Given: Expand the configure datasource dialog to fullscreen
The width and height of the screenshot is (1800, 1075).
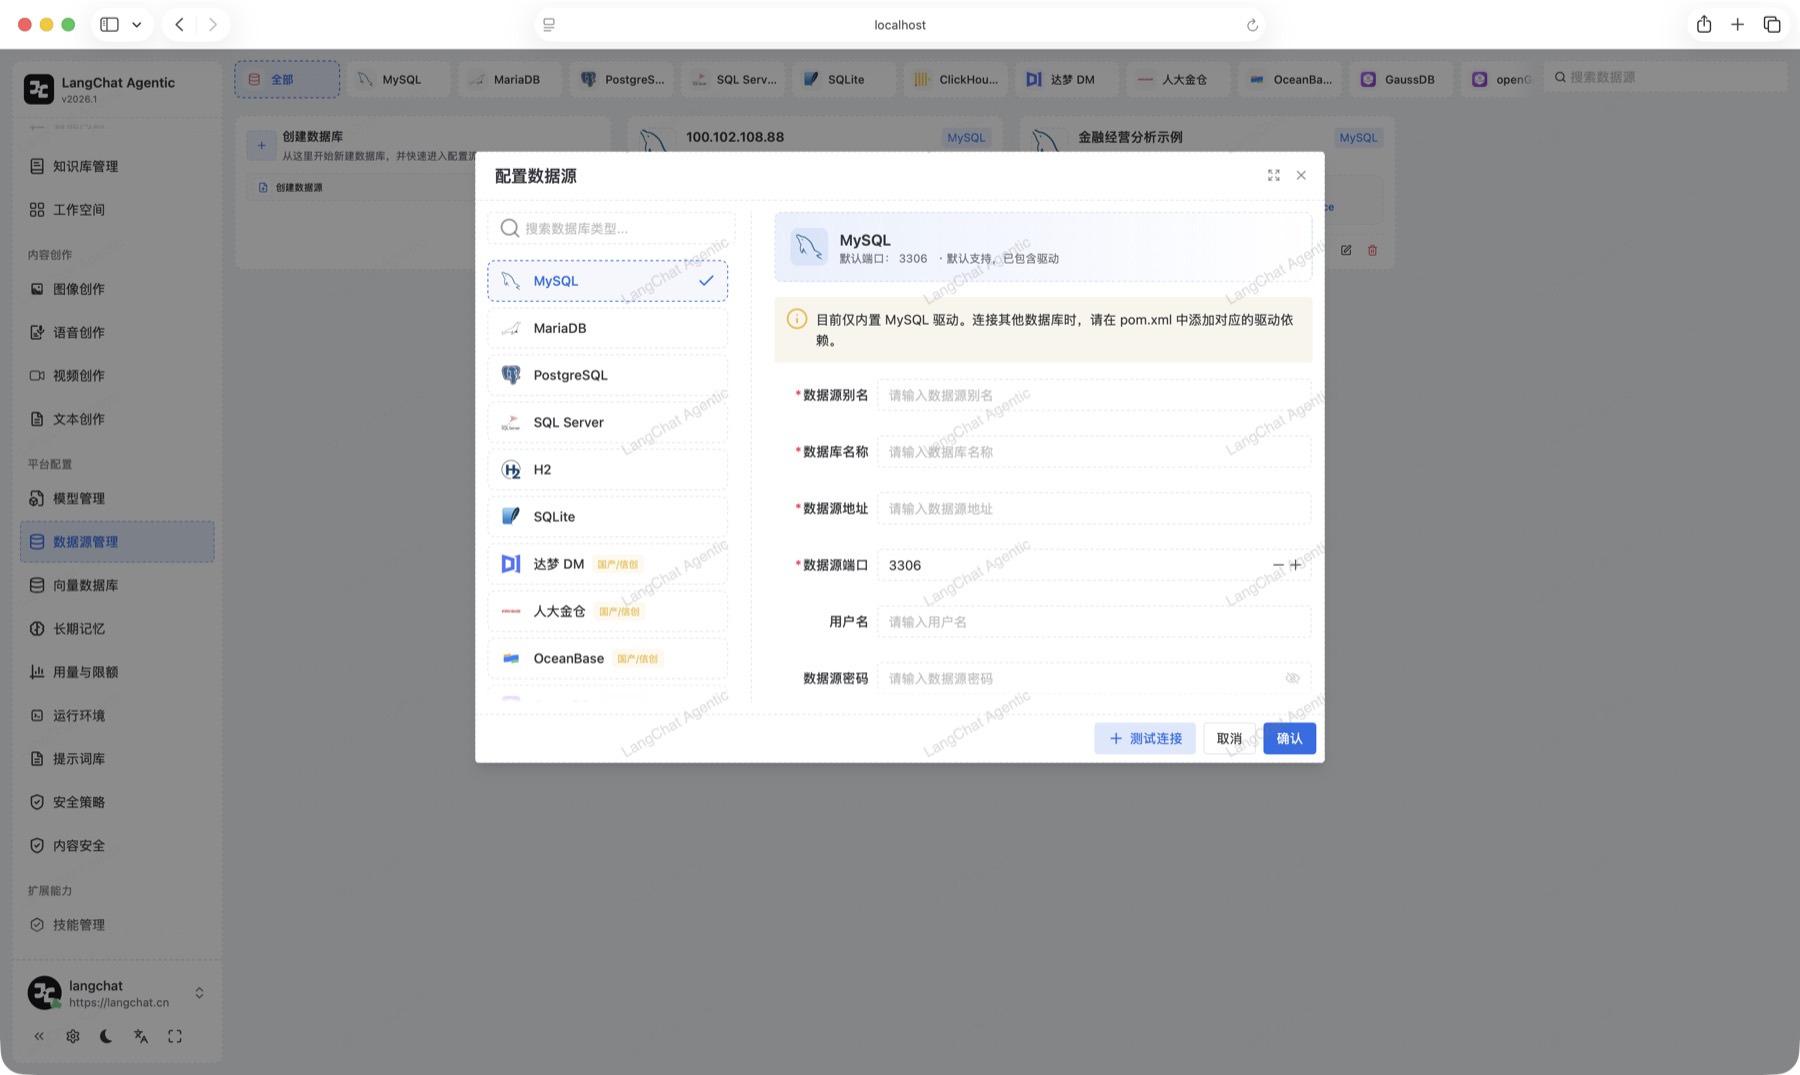Looking at the screenshot, I should coord(1273,175).
